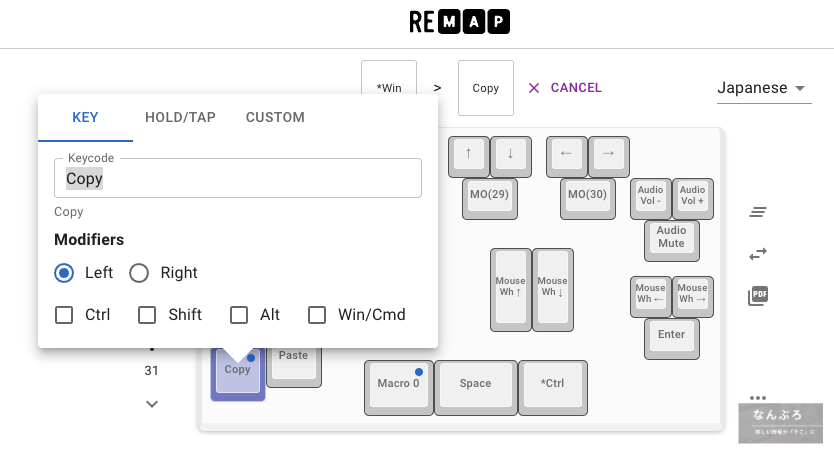Switch to the HOLD/TAP tab
Screen dimensions: 834x455
pos(180,117)
